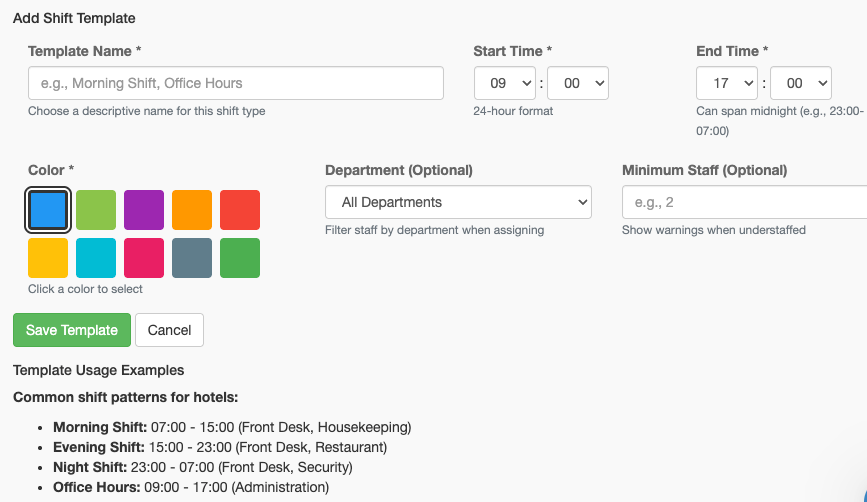This screenshot has width=867, height=502.
Task: Open the Start Time minutes dropdown
Action: pos(578,84)
